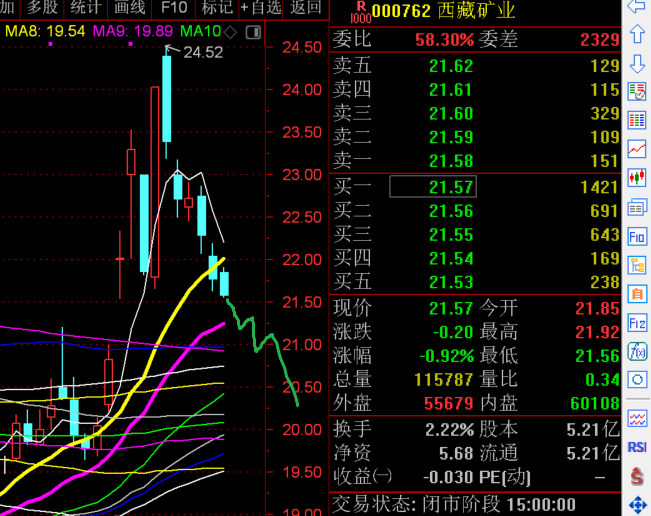Open the wavy indicator lines icon
Viewport: 651px width, 516px height.
(x=637, y=418)
